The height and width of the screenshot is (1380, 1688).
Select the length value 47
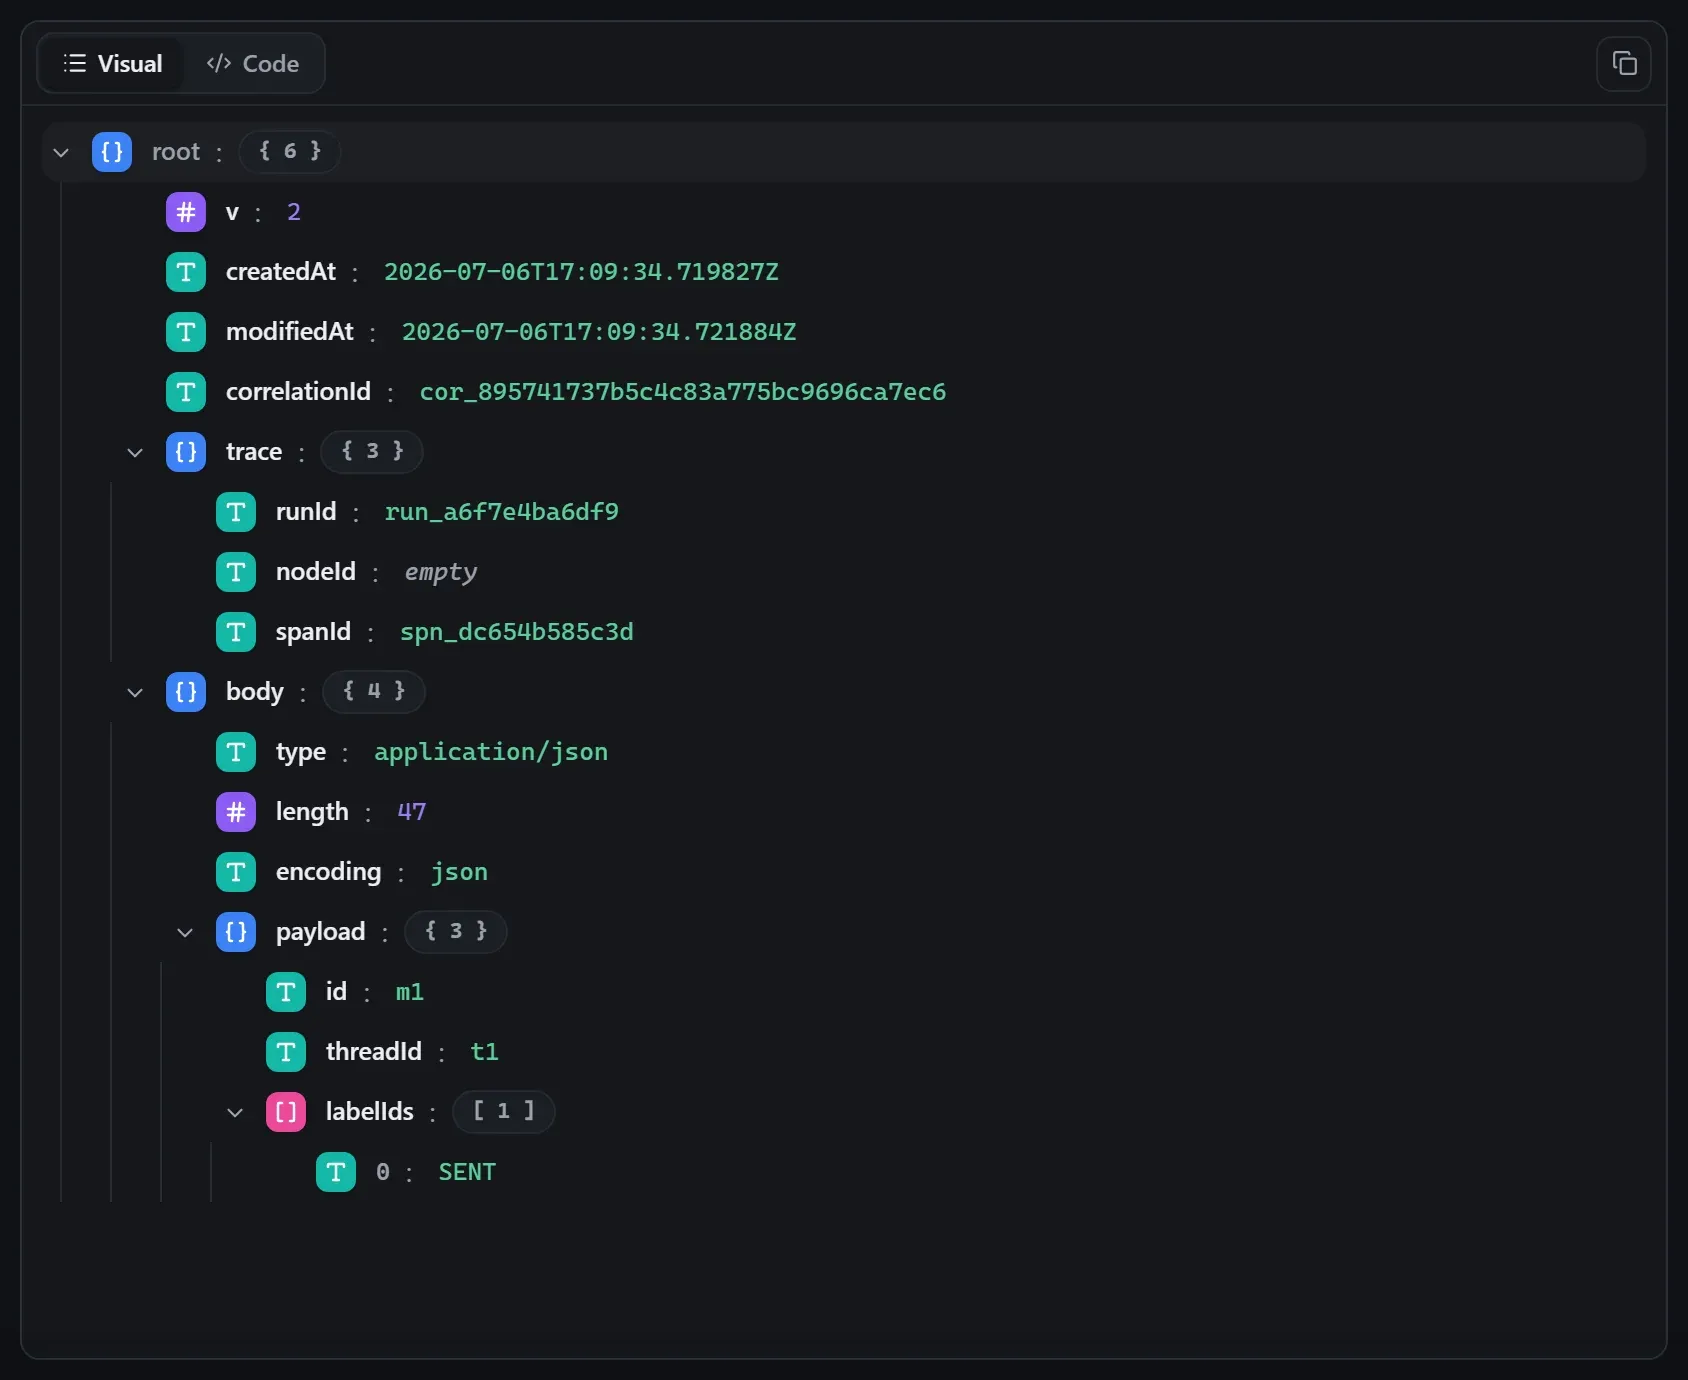pos(412,812)
